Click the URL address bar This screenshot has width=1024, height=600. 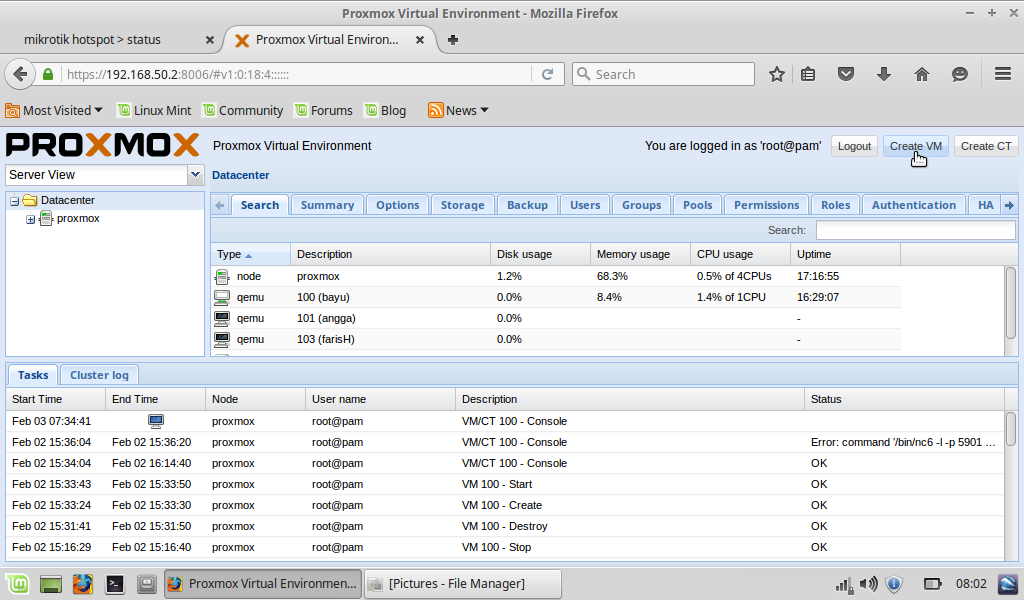point(297,74)
